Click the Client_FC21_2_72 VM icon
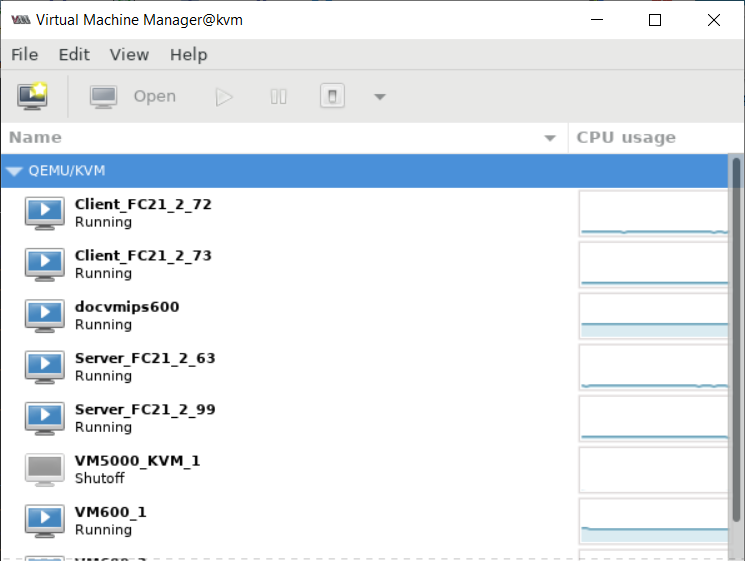Viewport: 745px width, 561px height. (45, 213)
